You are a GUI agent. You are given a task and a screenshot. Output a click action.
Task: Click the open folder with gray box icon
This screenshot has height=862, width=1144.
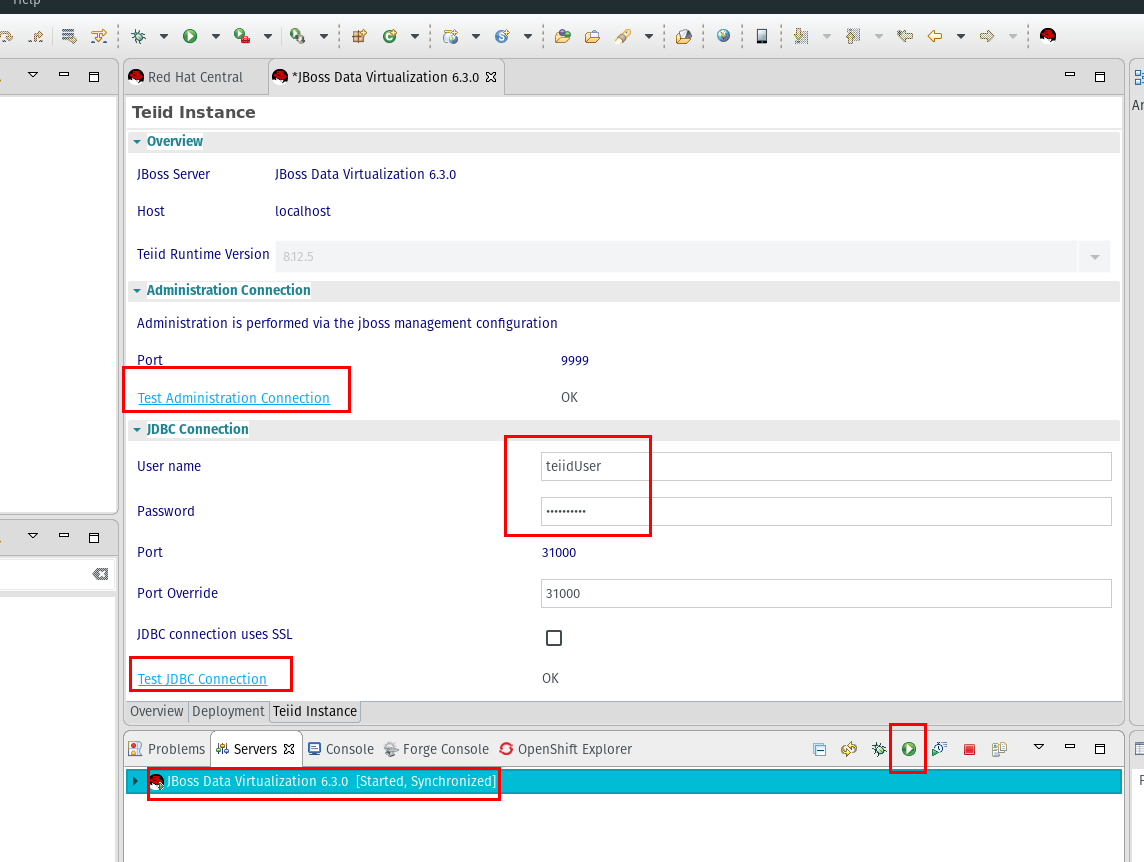click(x=684, y=36)
